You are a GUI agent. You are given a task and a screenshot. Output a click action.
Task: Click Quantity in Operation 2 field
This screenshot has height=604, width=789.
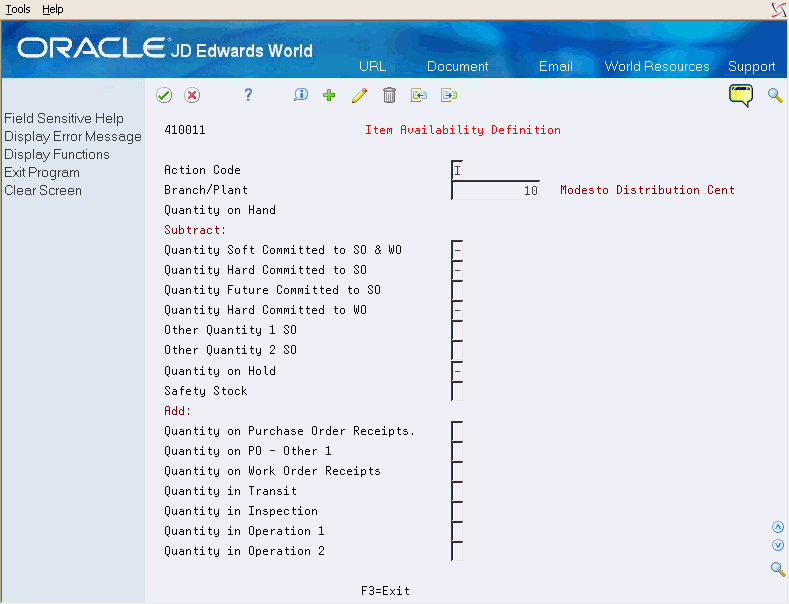(457, 551)
